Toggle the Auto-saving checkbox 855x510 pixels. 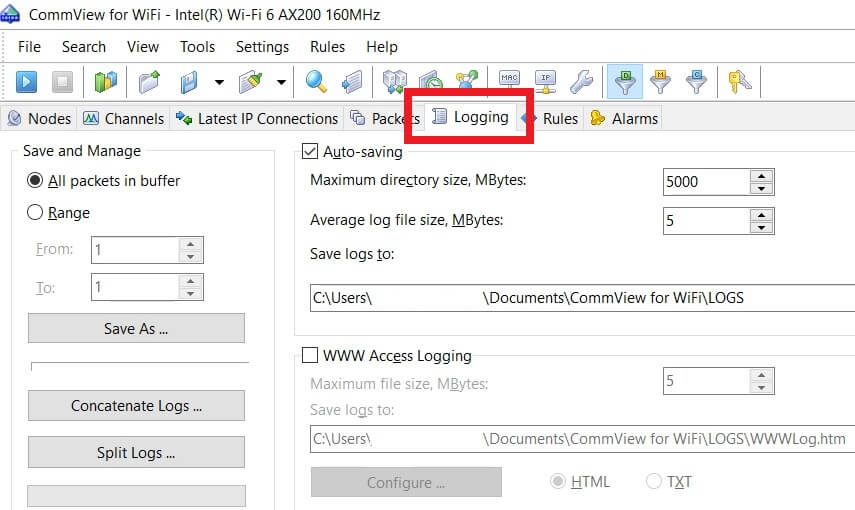coord(310,151)
